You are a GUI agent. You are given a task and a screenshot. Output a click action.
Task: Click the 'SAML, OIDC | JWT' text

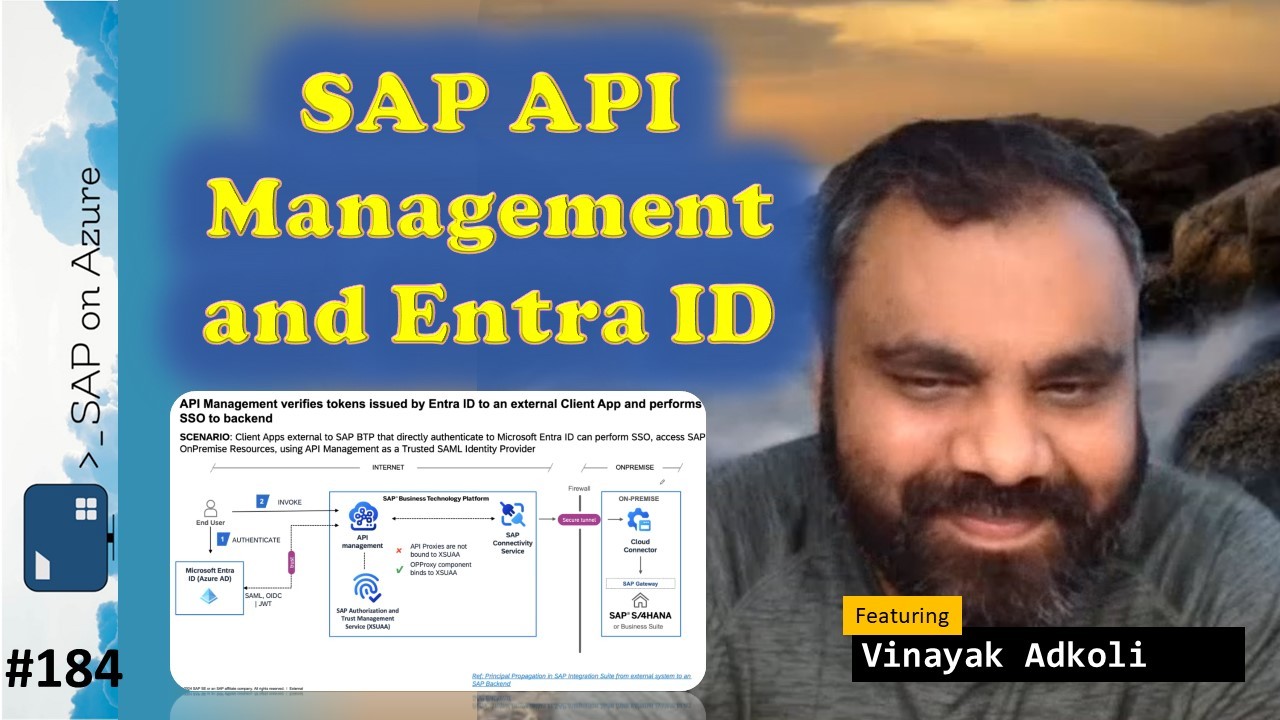(262, 600)
